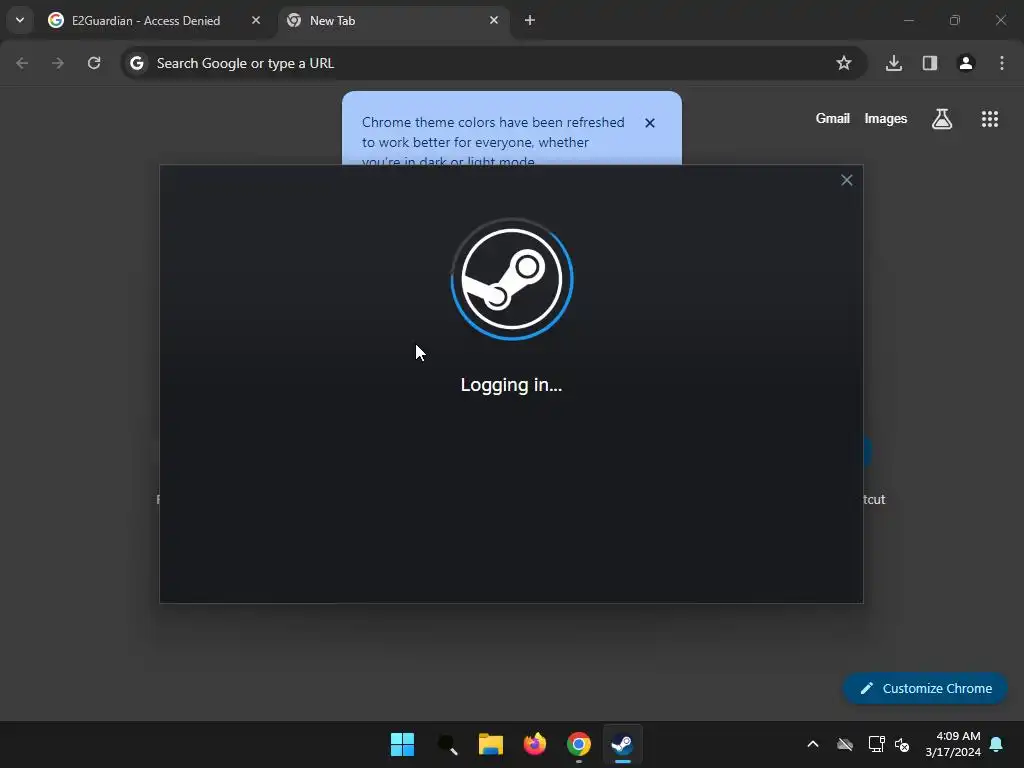Click the Google icon in address bar
The image size is (1024, 768).
coord(136,63)
